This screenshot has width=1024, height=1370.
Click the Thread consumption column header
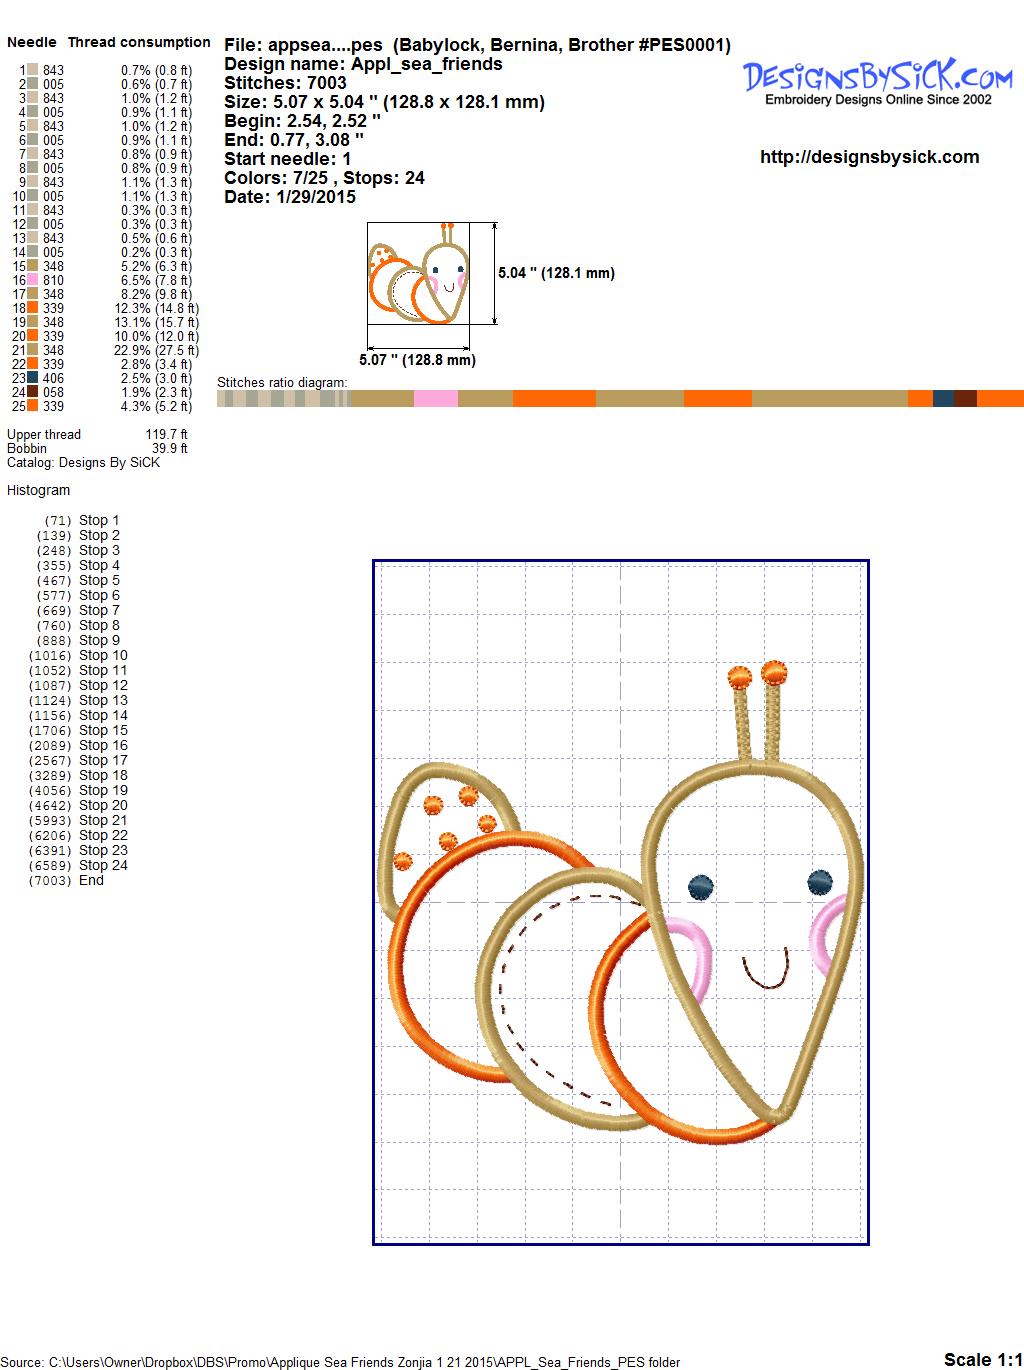click(139, 42)
